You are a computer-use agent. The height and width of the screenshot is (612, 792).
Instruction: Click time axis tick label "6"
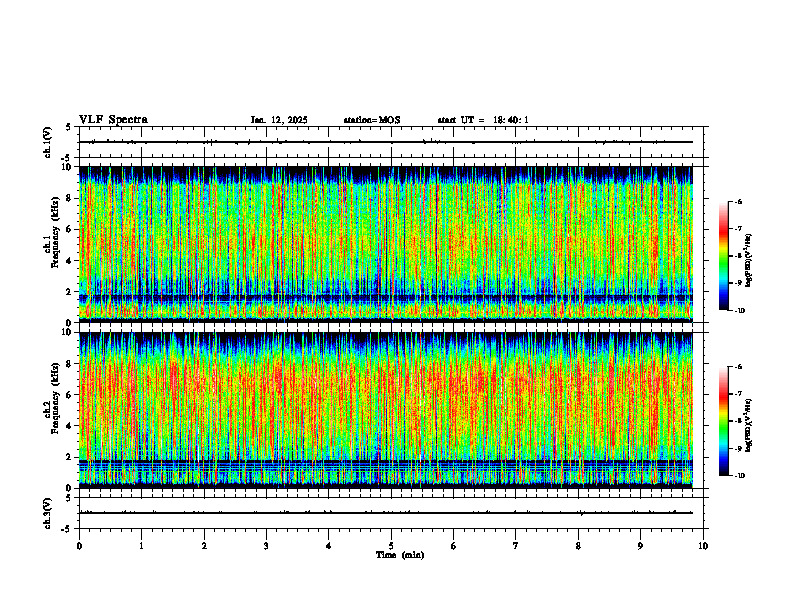click(x=454, y=546)
